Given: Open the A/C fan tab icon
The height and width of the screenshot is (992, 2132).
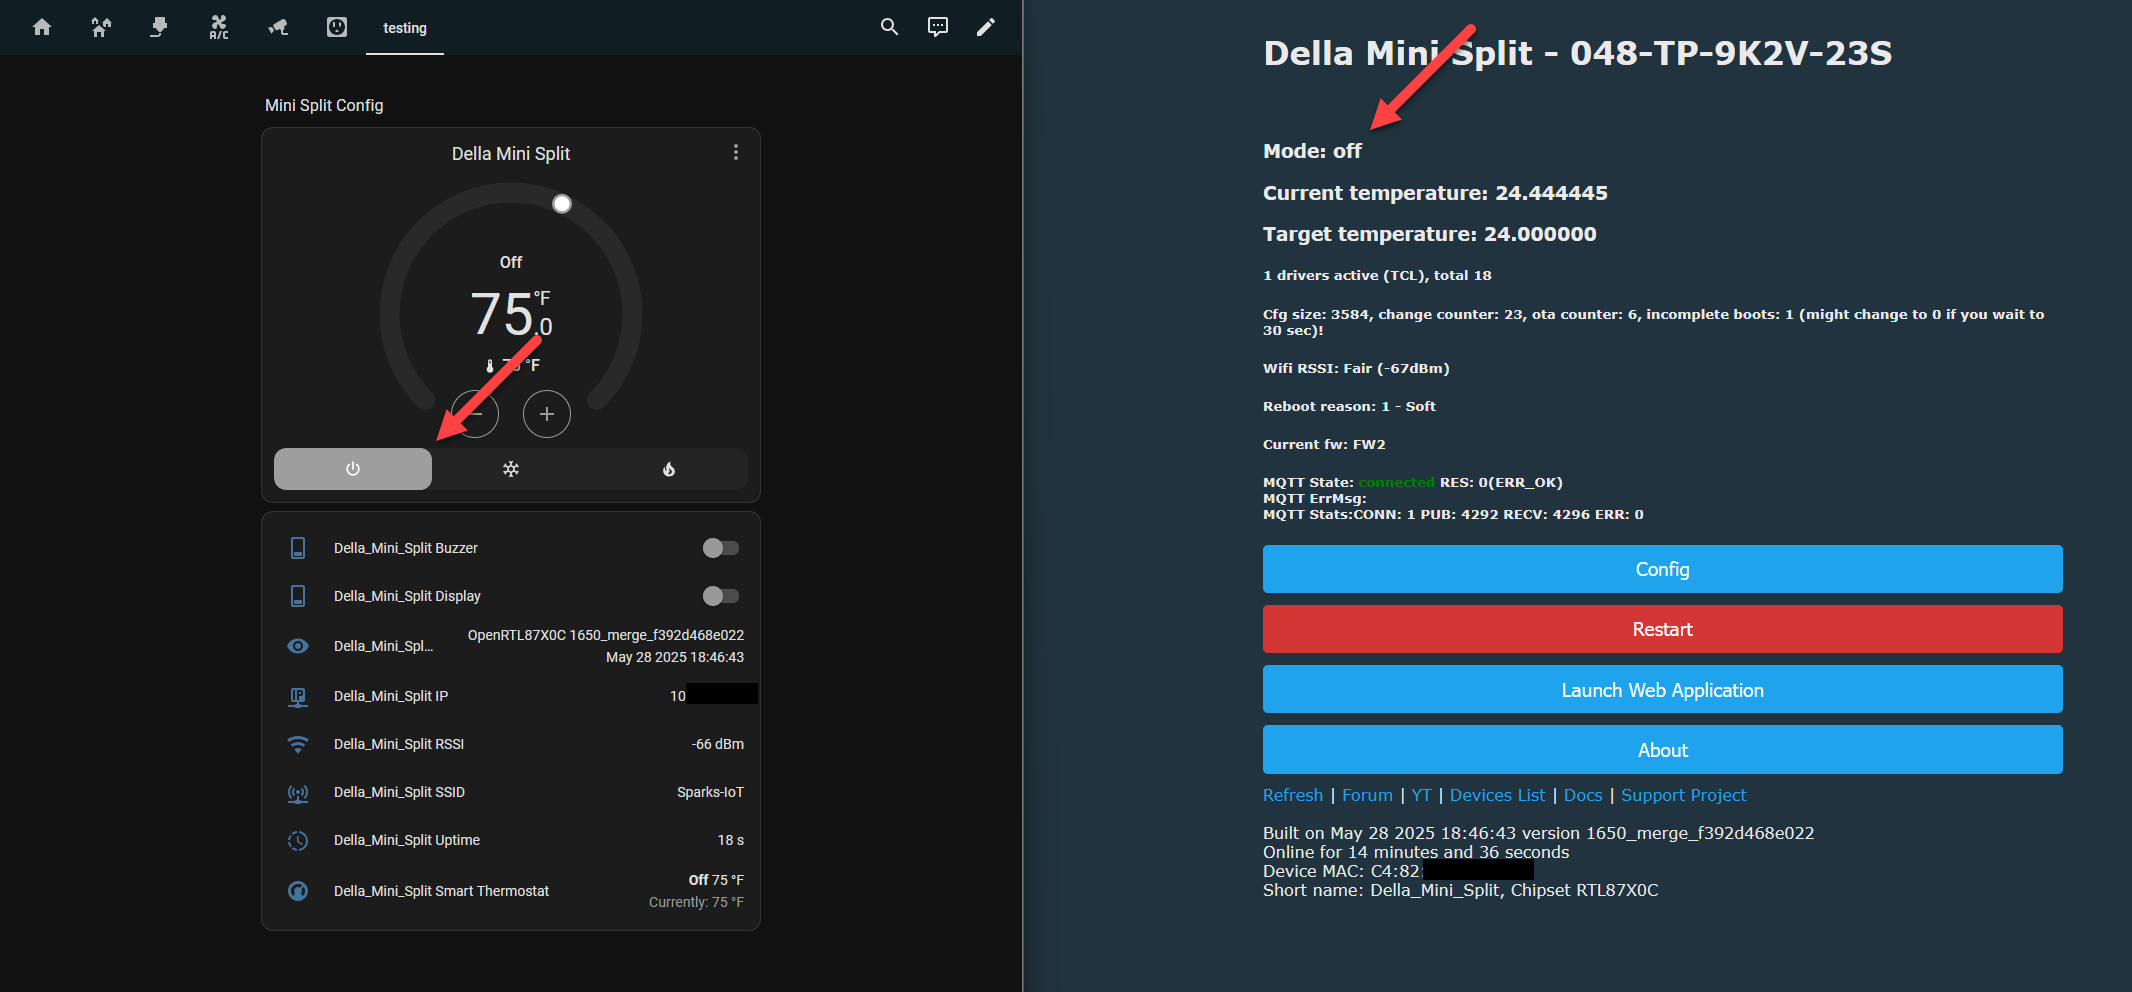Looking at the screenshot, I should (219, 27).
